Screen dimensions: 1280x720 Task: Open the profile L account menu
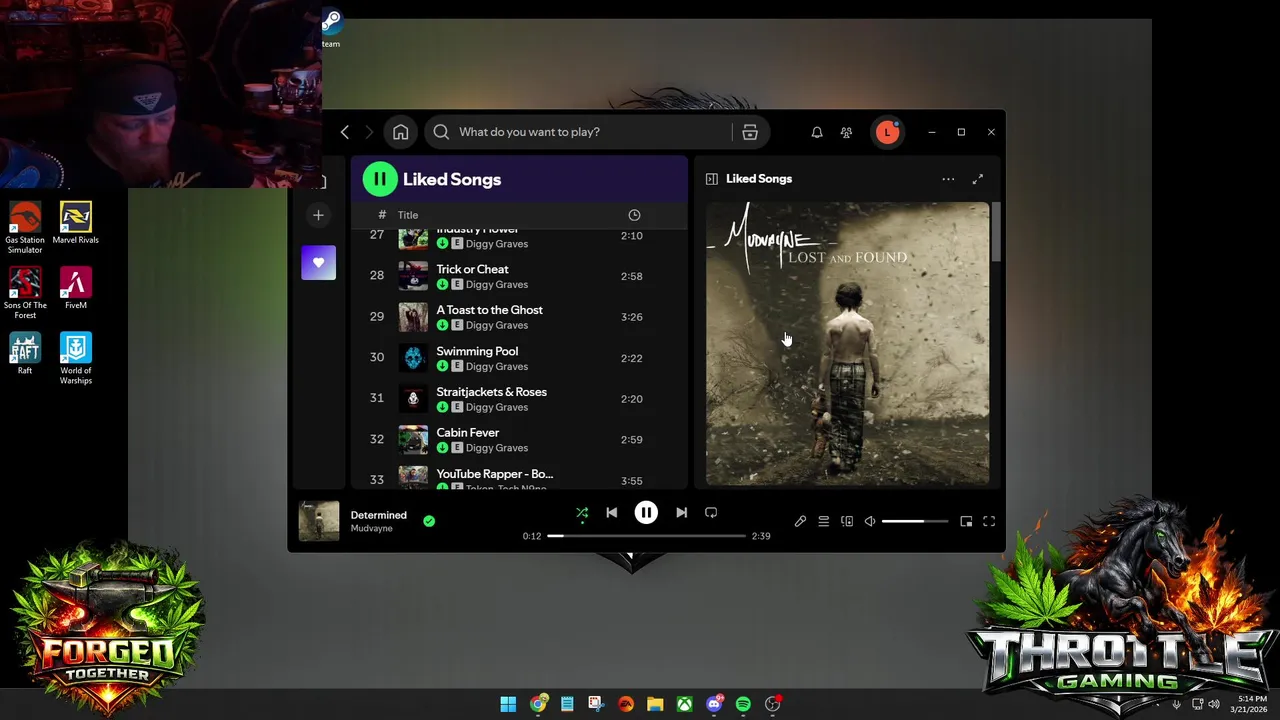(887, 132)
